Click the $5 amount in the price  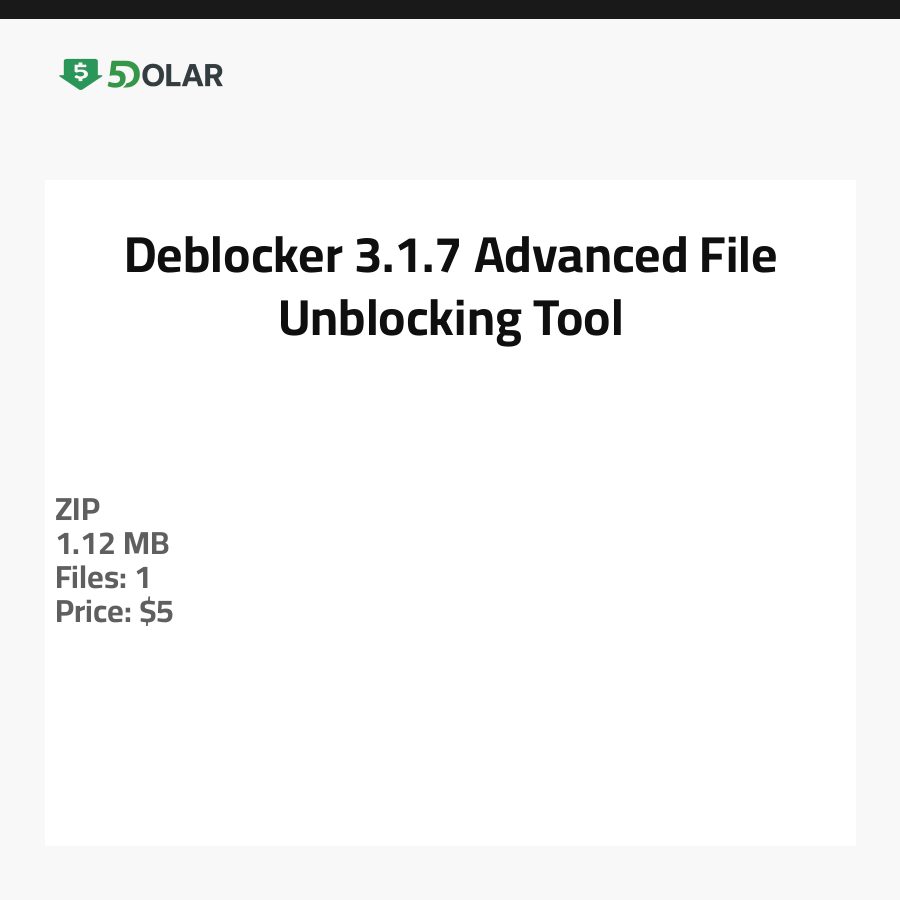[156, 612]
